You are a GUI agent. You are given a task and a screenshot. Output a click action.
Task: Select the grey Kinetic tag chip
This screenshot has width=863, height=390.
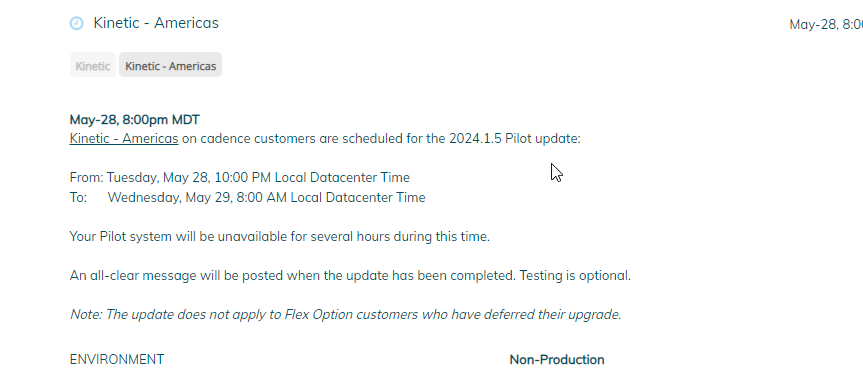[92, 66]
